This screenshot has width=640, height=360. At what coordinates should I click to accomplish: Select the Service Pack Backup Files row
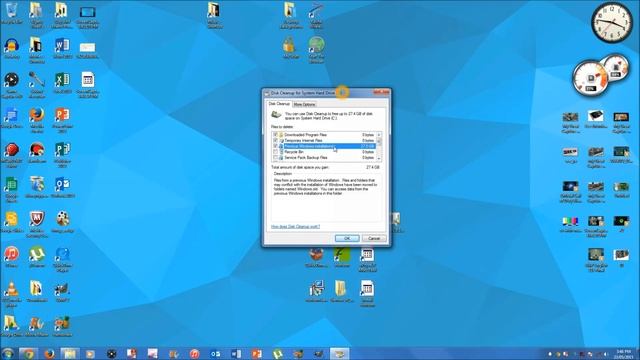[324, 158]
